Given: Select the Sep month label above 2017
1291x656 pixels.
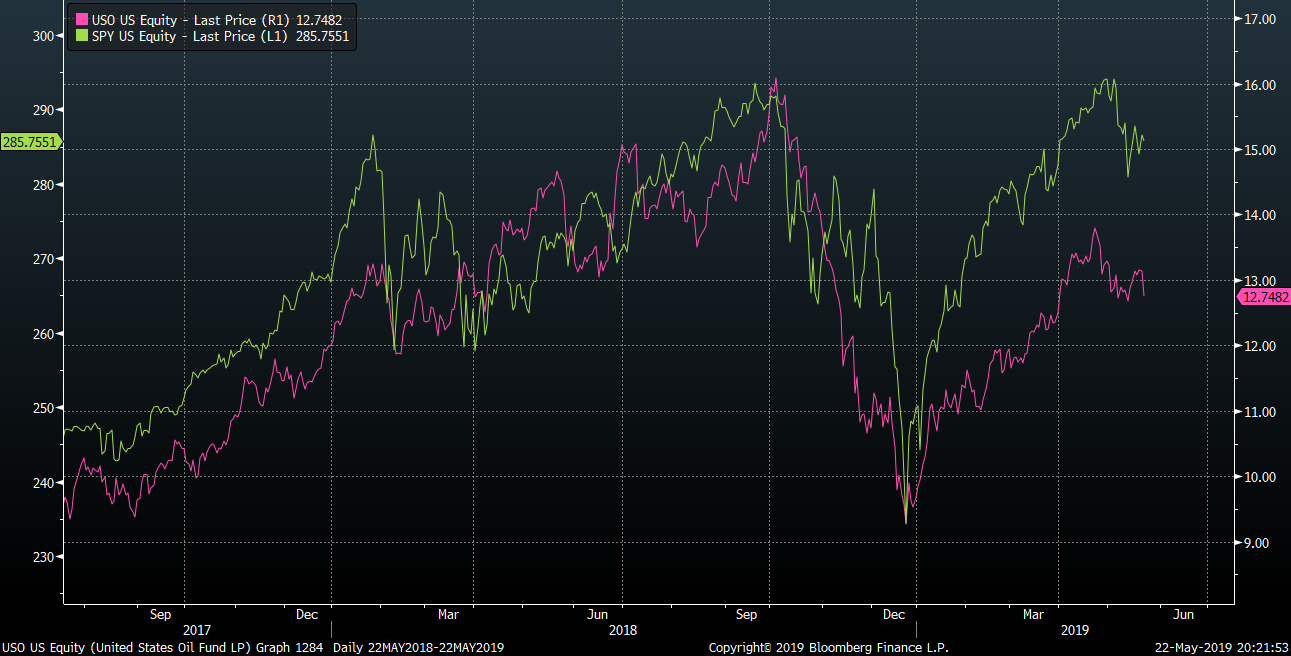Looking at the screenshot, I should point(160,614).
